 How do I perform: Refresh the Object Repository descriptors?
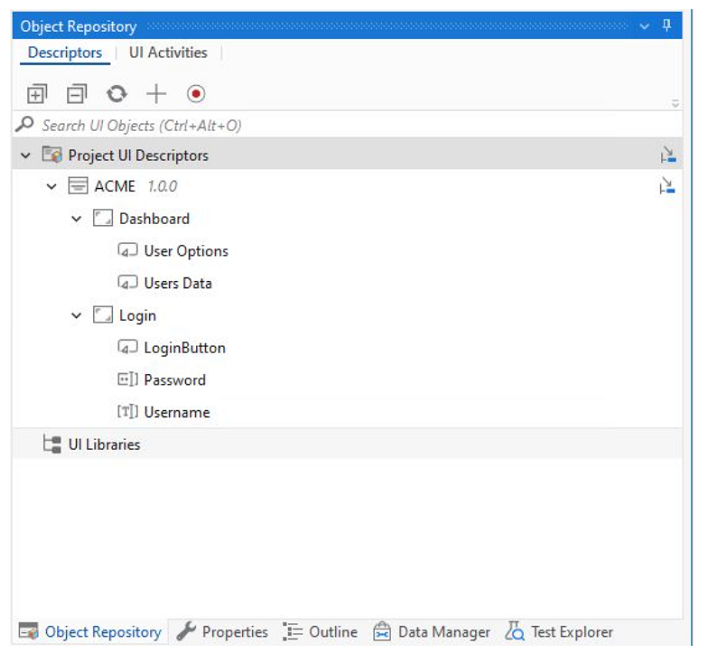click(117, 94)
